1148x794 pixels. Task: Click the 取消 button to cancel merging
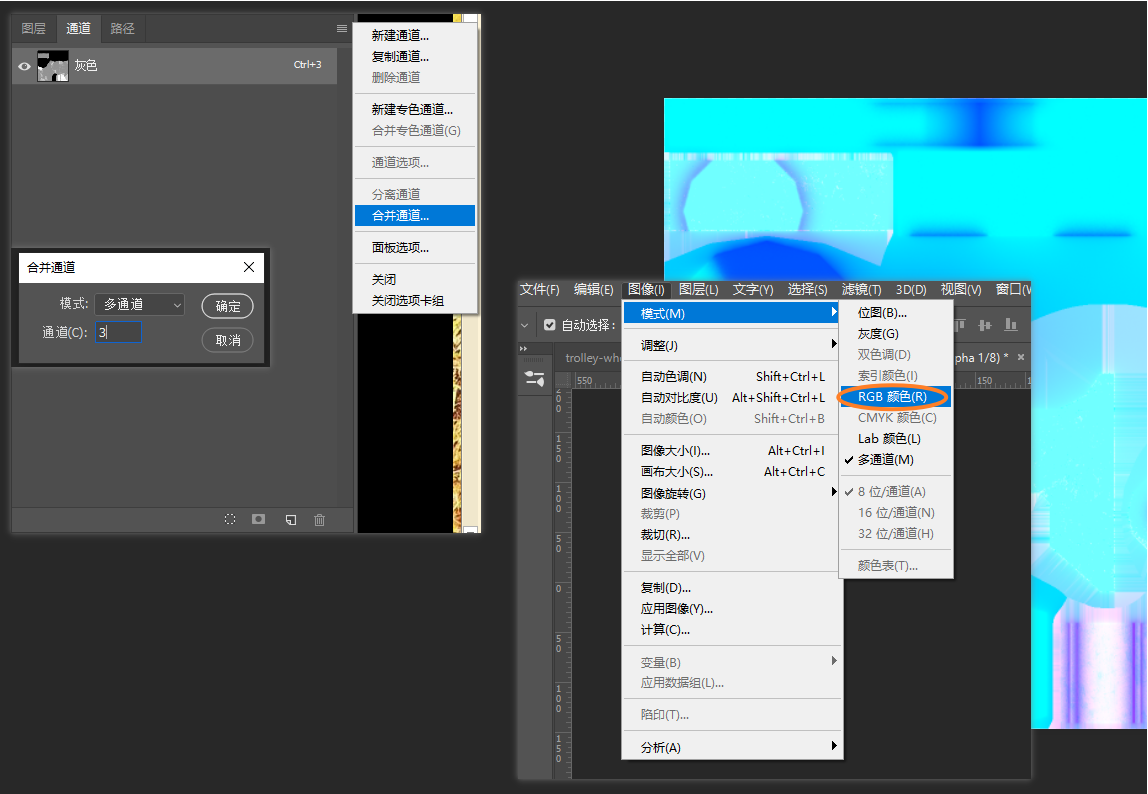click(227, 339)
